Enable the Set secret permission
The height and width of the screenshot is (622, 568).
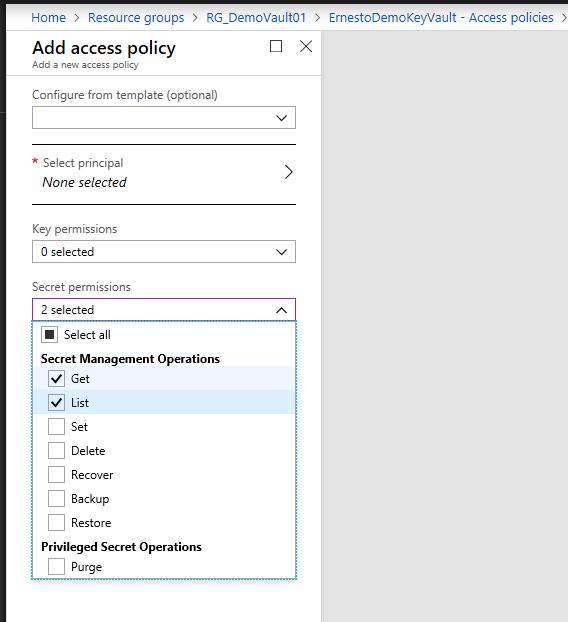tap(56, 427)
